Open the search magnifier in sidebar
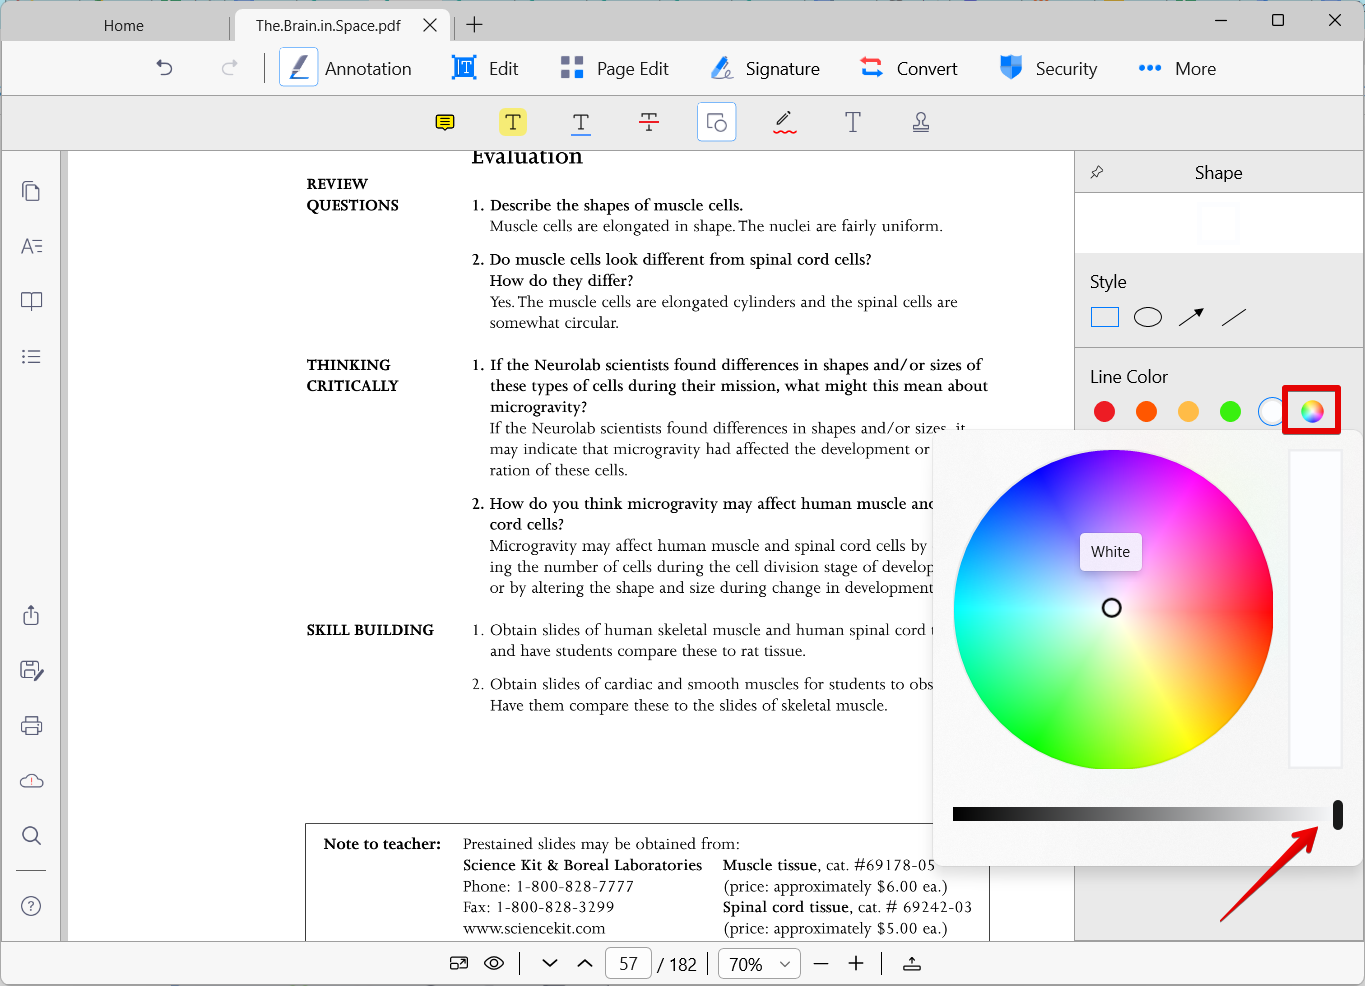Image resolution: width=1365 pixels, height=986 pixels. [32, 835]
